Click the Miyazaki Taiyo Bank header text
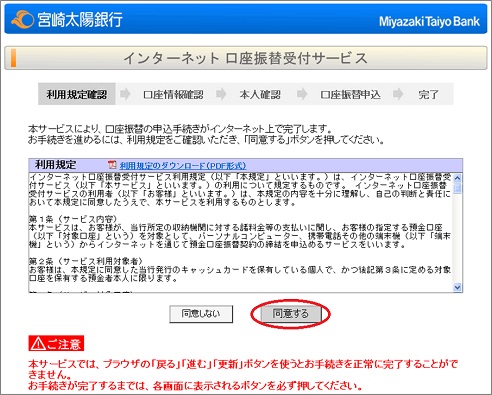The width and height of the screenshot is (492, 395). [429, 22]
